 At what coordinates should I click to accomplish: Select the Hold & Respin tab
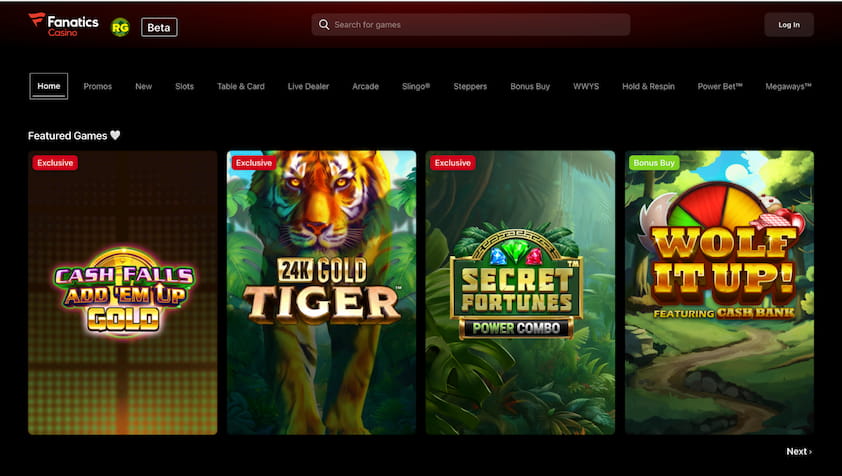(648, 86)
